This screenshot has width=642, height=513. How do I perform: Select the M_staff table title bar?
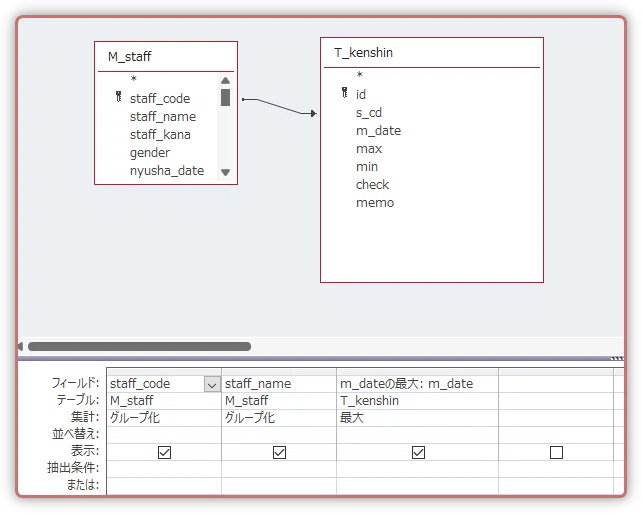pyautogui.click(x=166, y=56)
